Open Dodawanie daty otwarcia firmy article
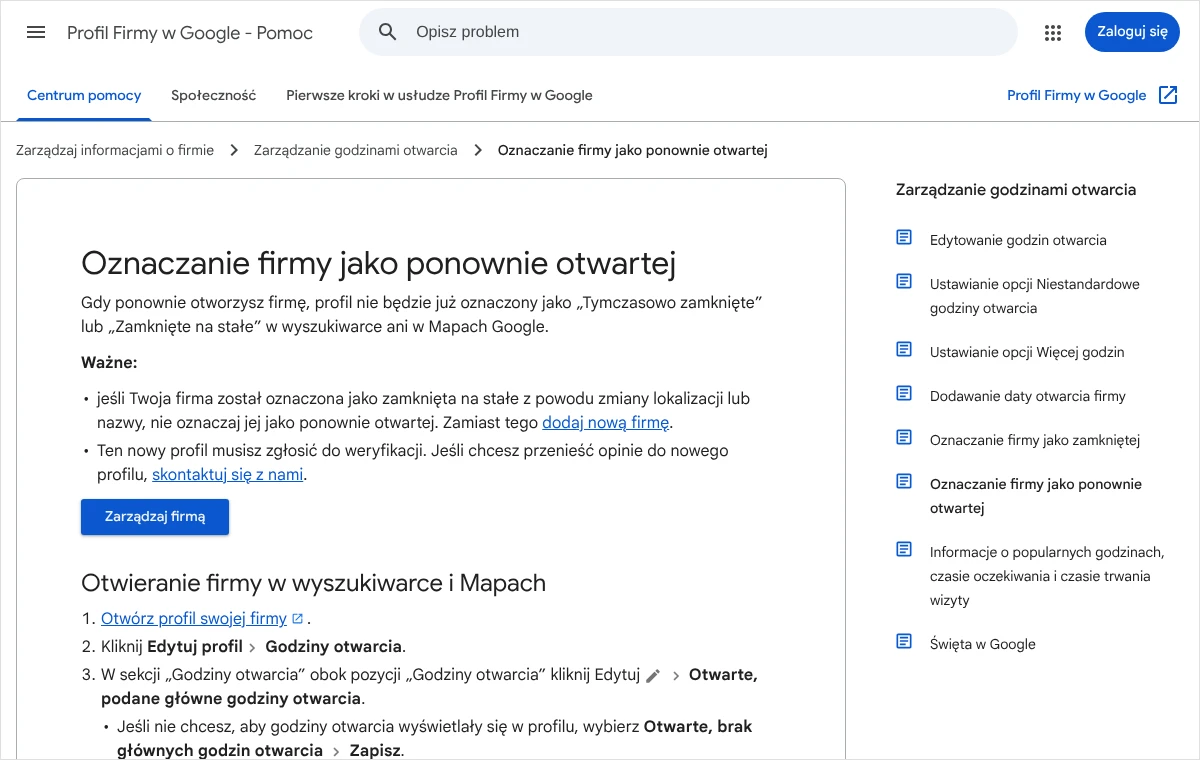The height and width of the screenshot is (760, 1200). pyautogui.click(x=1027, y=396)
